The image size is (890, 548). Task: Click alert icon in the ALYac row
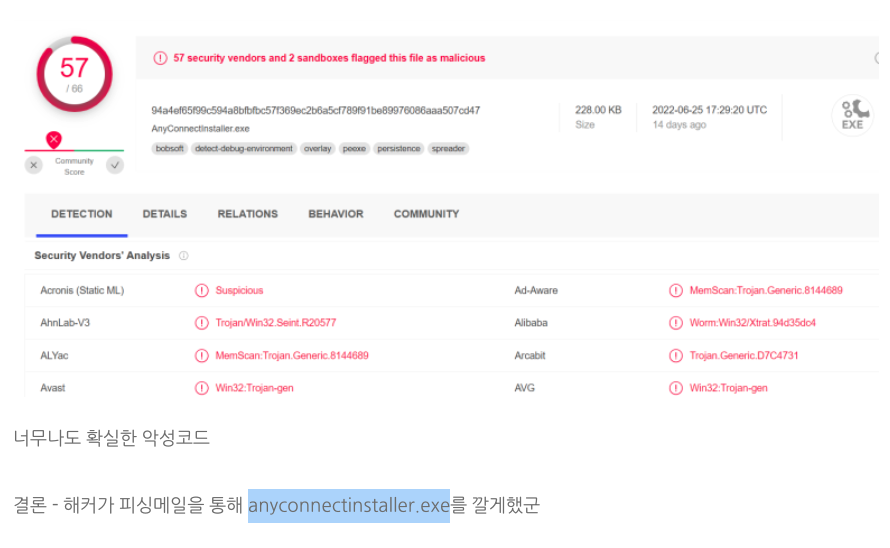[x=201, y=356]
